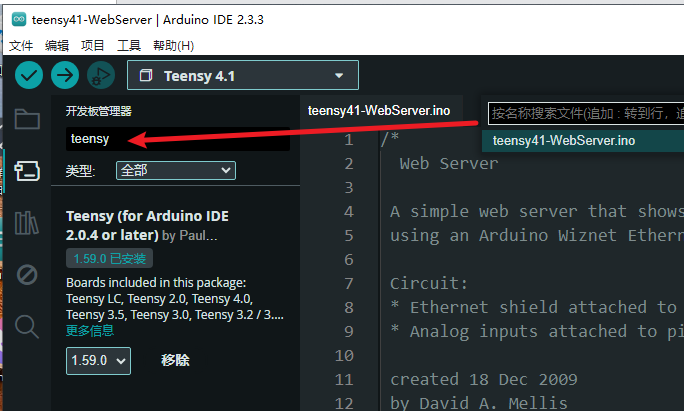Open the Teensy 4.1 board selector dropdown
This screenshot has height=411, width=684.
[243, 75]
